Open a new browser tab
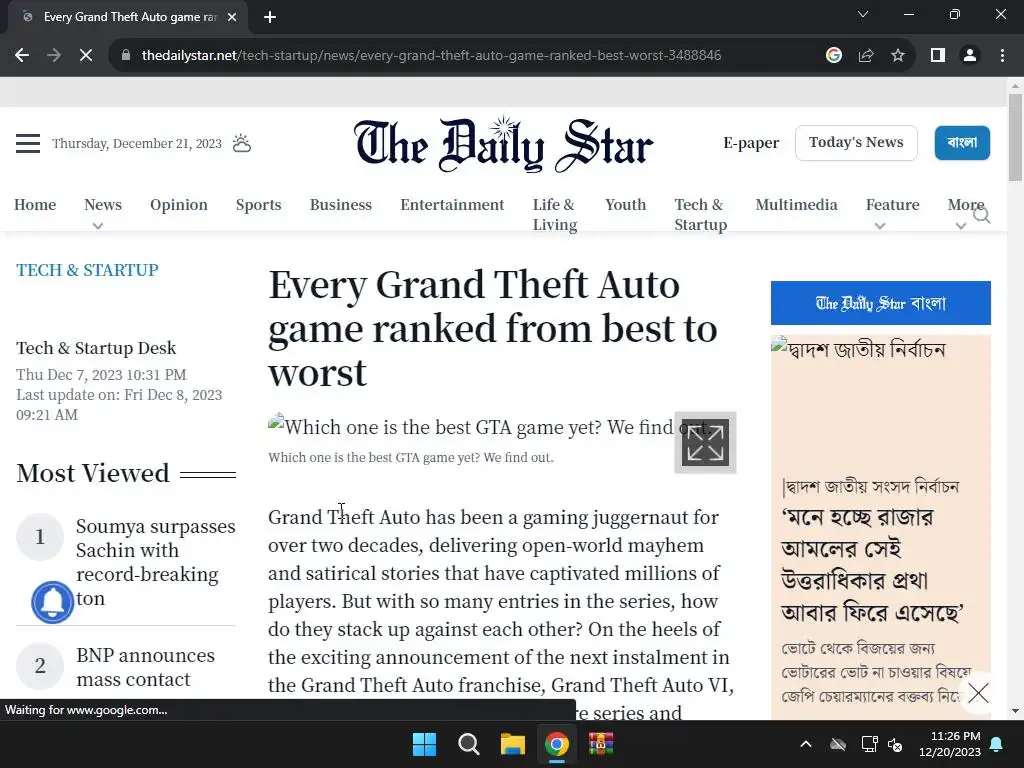The height and width of the screenshot is (768, 1024). [270, 18]
